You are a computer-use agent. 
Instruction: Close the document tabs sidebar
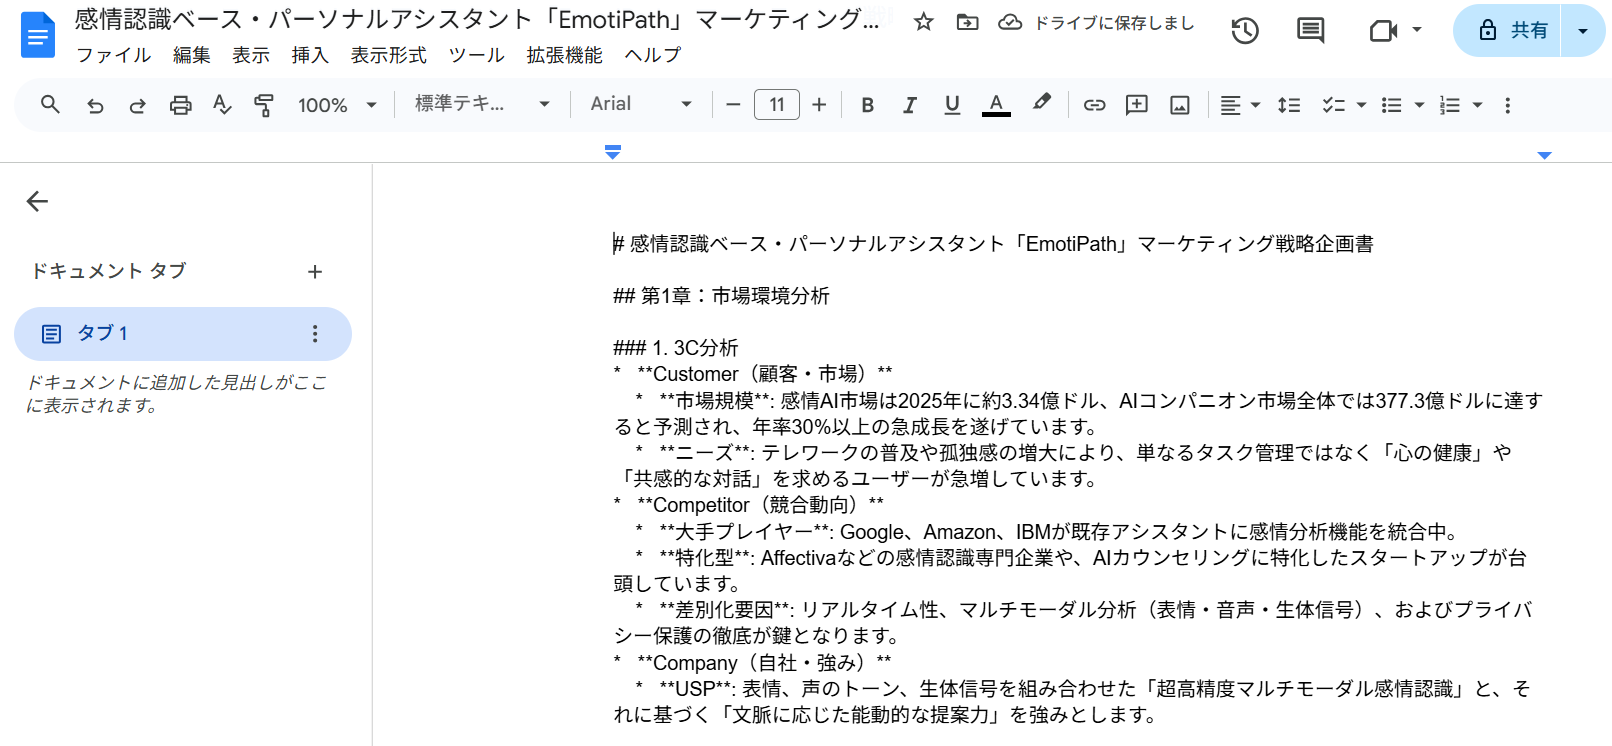[37, 201]
